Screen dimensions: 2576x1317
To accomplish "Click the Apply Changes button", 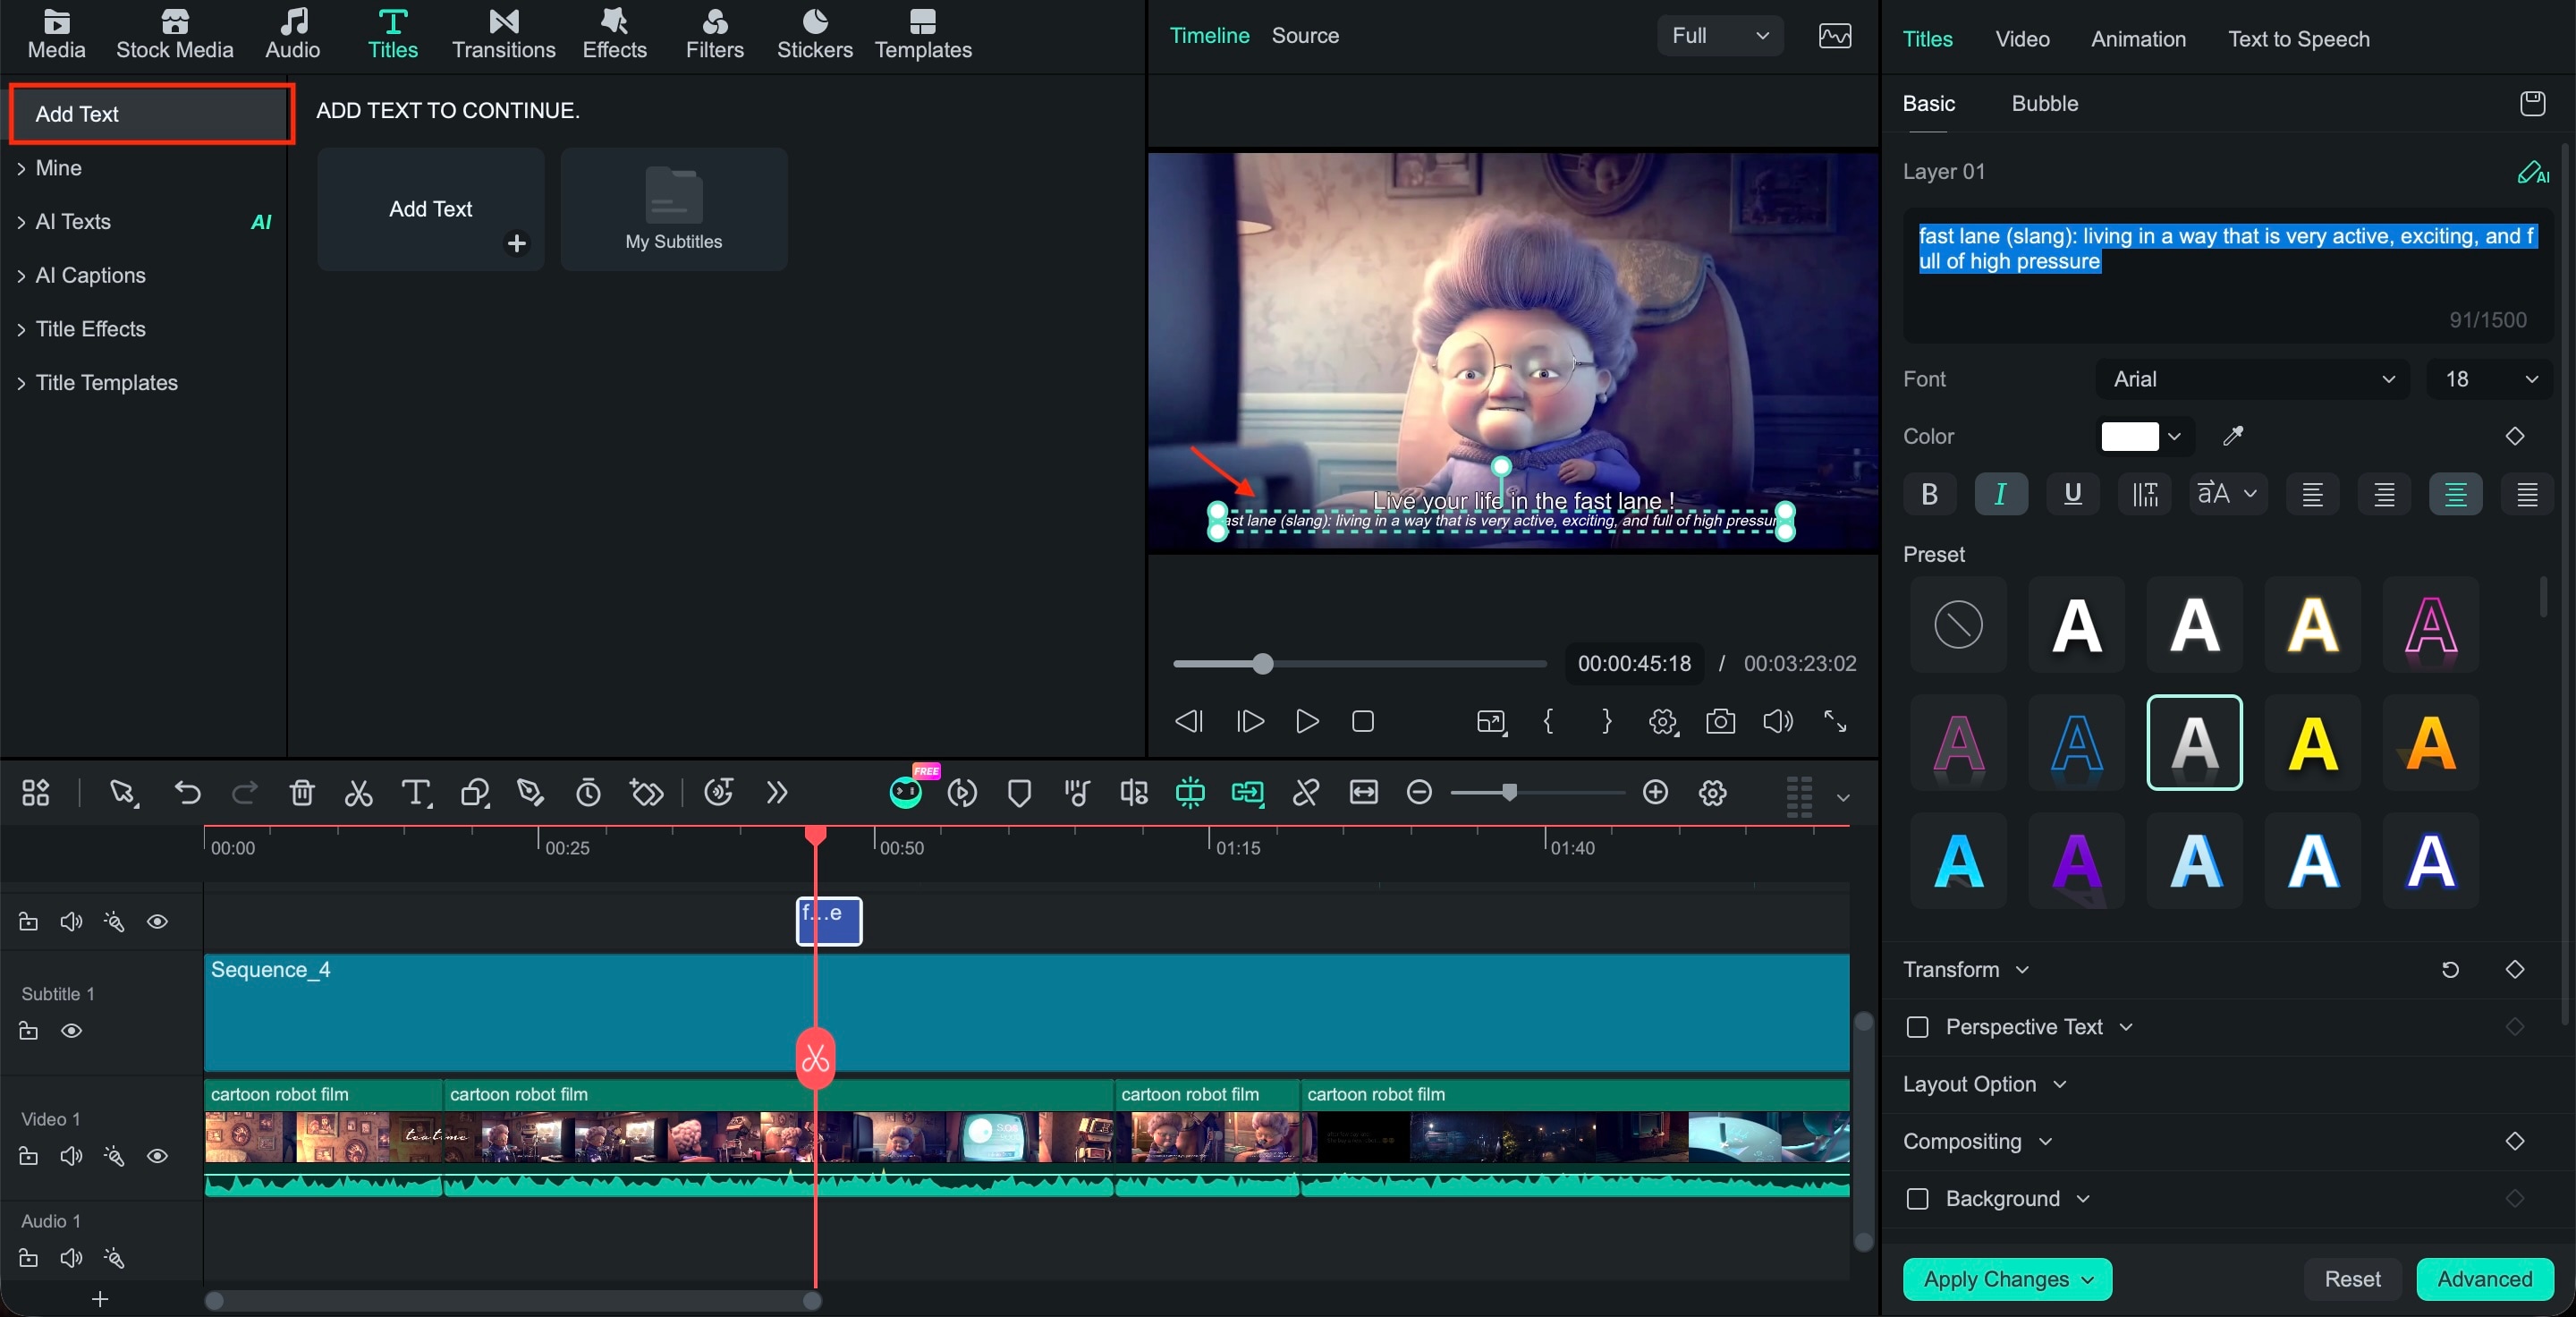I will (x=2007, y=1279).
